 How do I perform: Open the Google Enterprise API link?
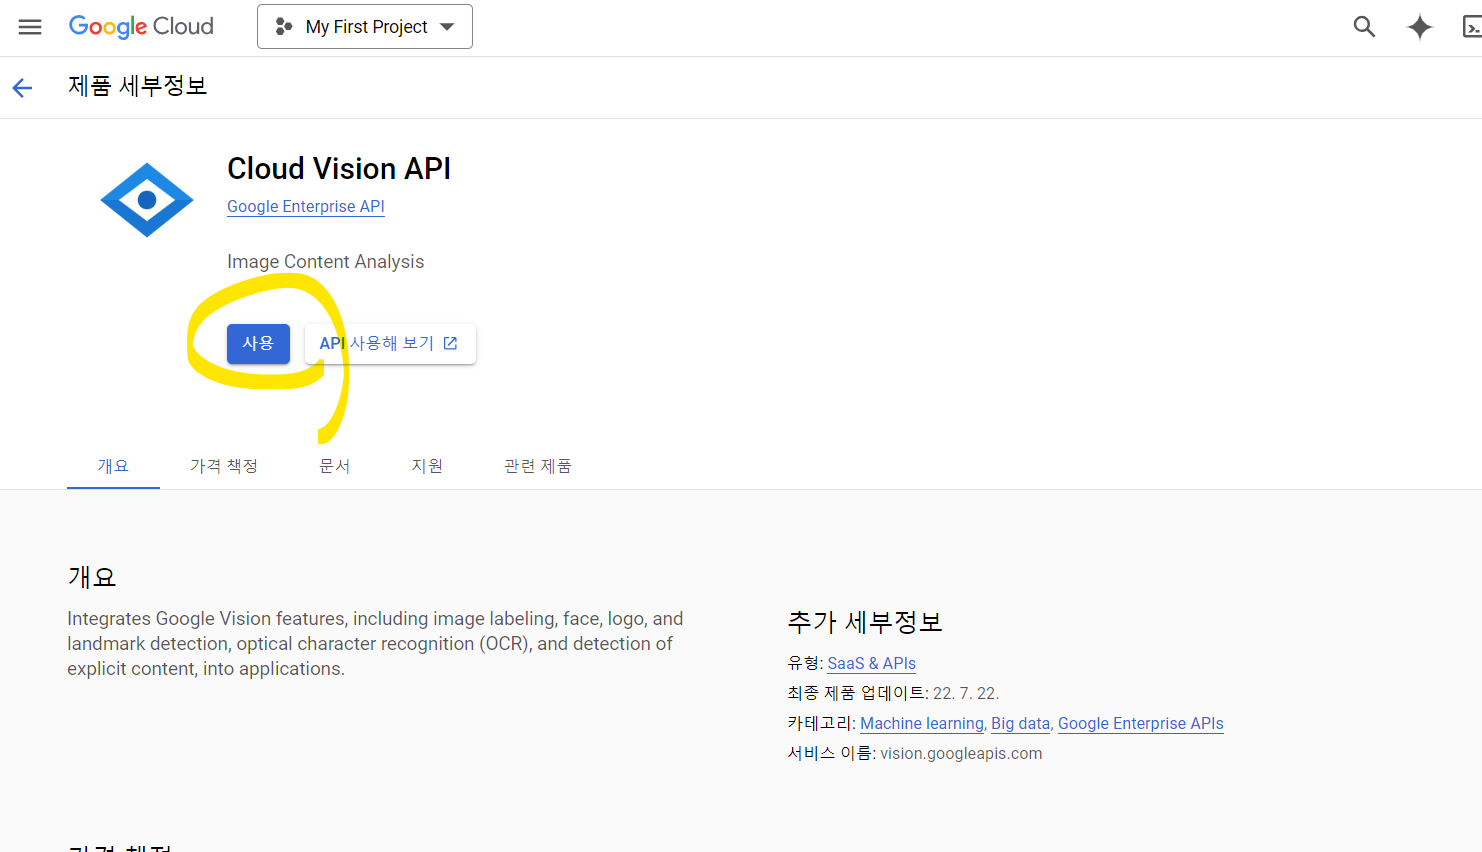point(306,206)
